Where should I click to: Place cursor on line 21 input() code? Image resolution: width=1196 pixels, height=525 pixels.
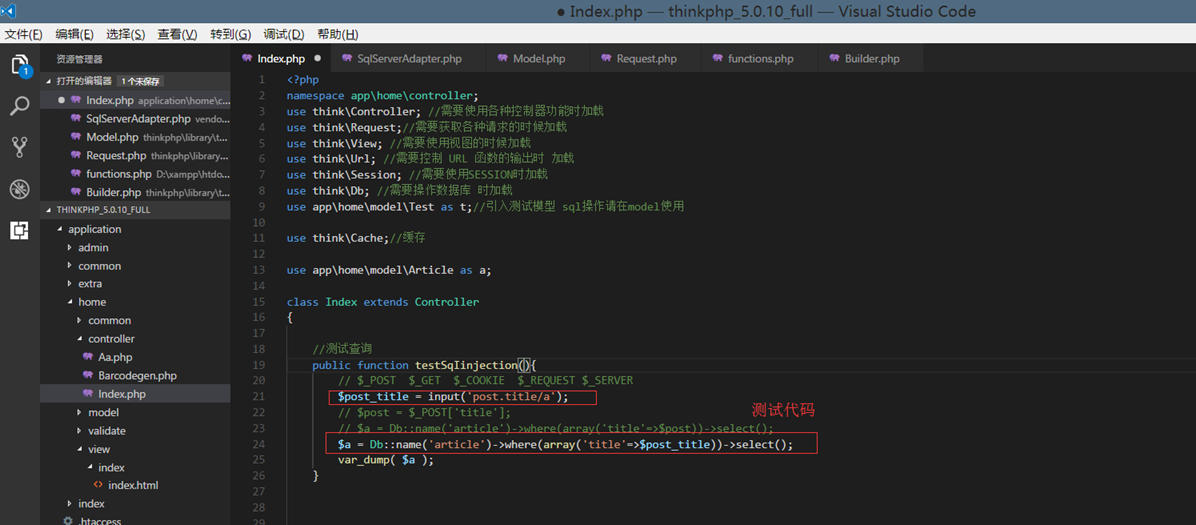point(453,397)
